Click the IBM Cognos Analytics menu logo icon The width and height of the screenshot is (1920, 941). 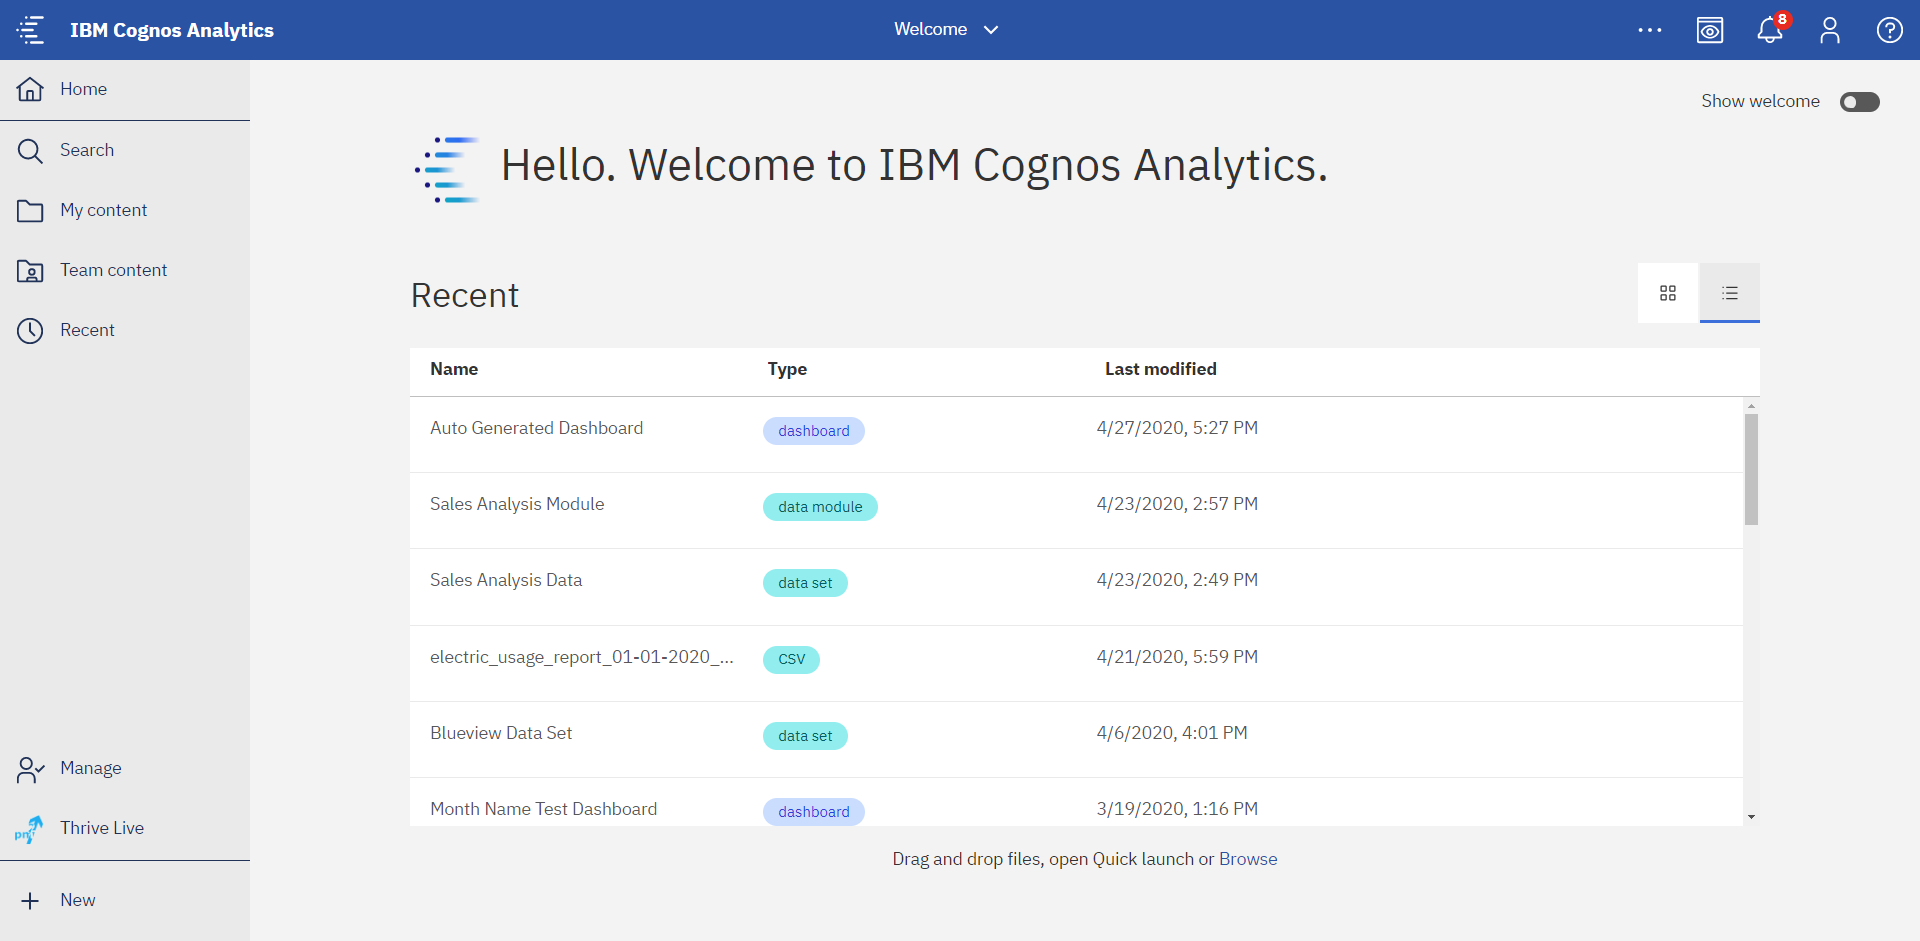tap(31, 30)
